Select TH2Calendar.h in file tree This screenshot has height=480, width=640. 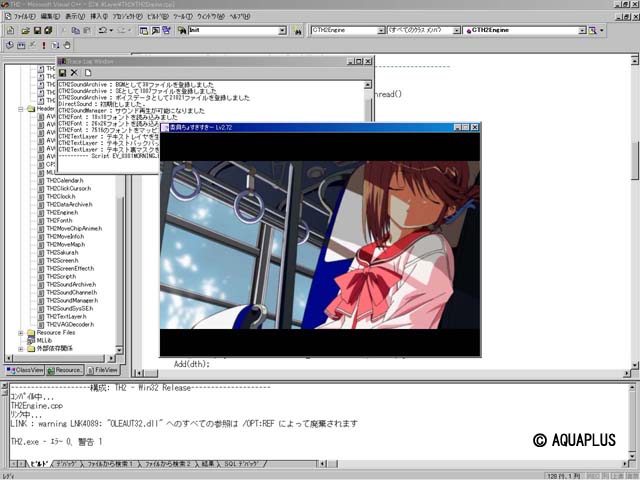65,180
